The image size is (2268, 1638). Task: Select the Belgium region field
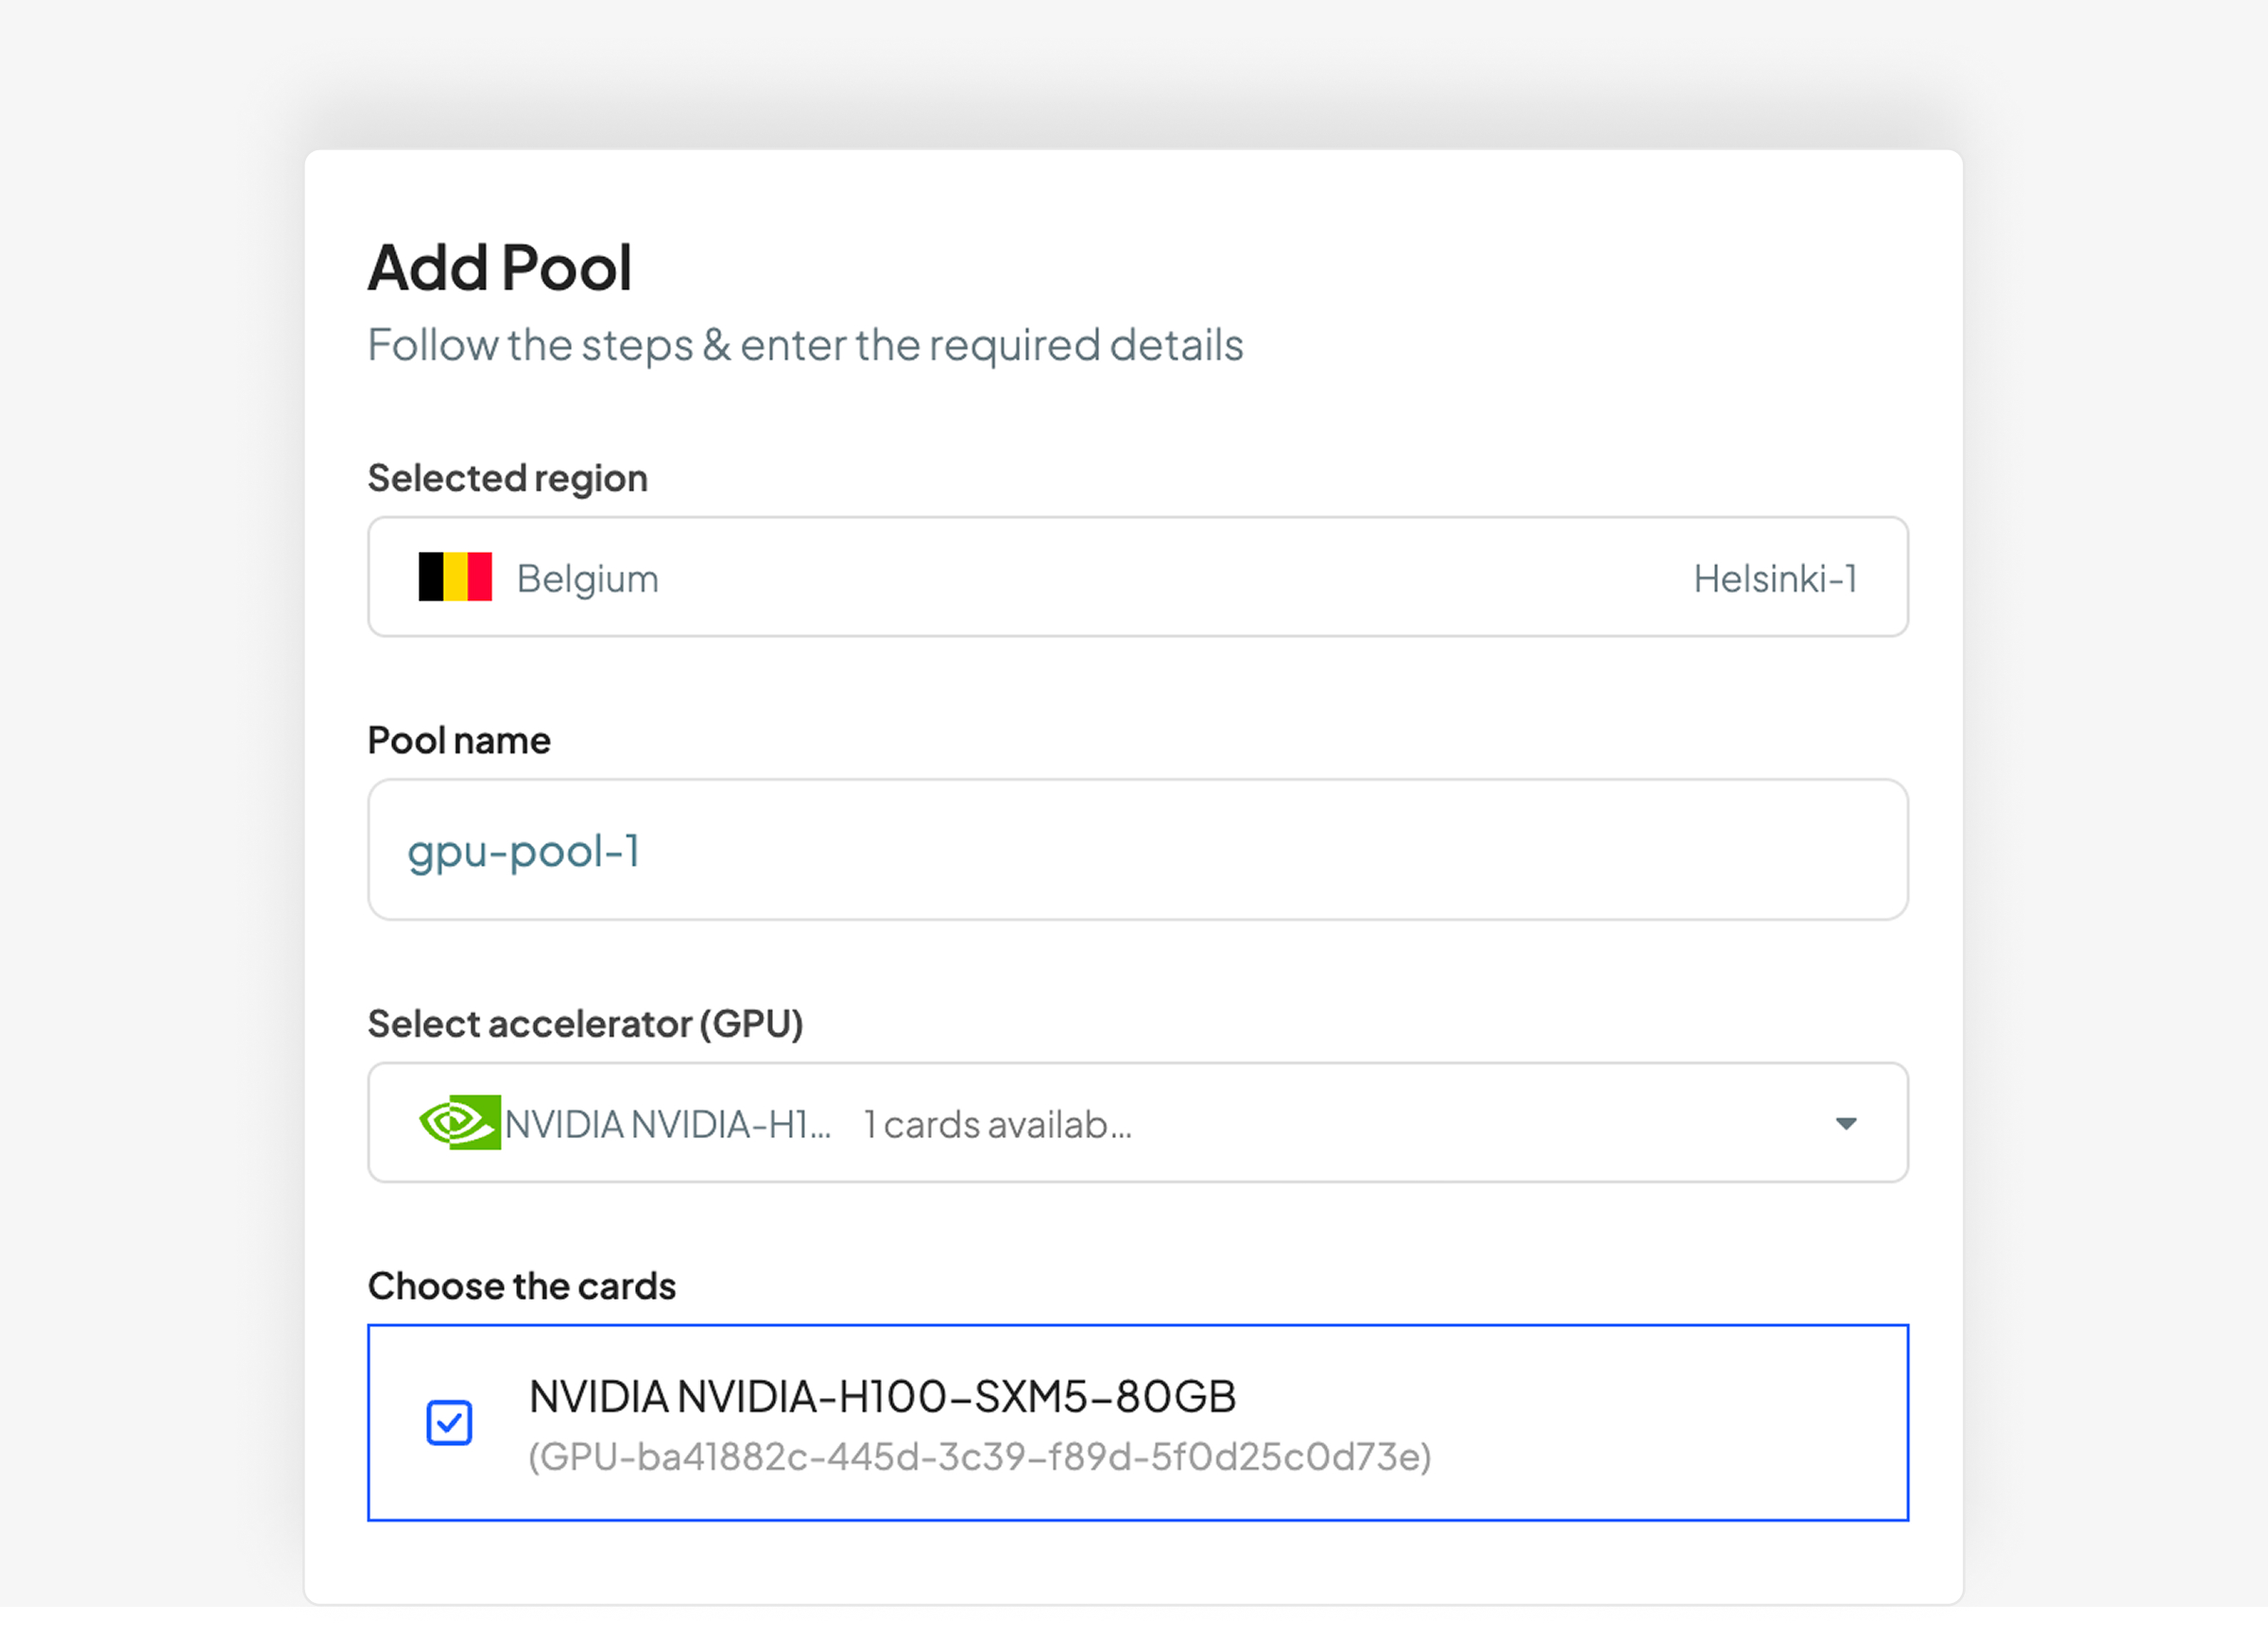pos(1138,576)
